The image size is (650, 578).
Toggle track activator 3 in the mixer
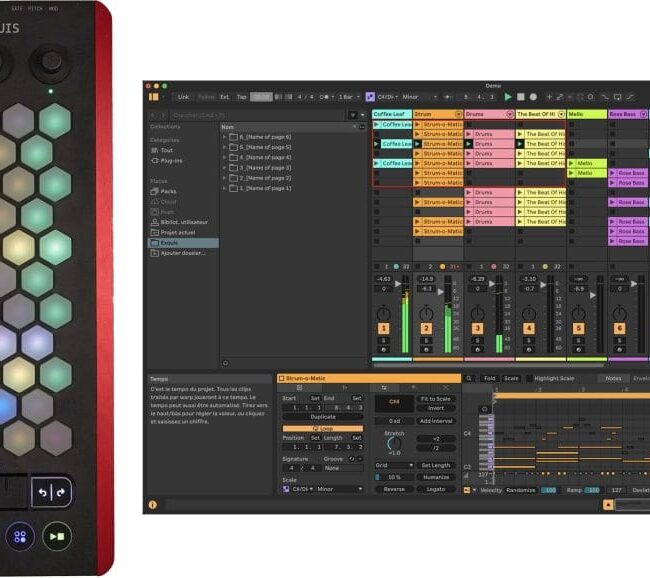click(477, 329)
